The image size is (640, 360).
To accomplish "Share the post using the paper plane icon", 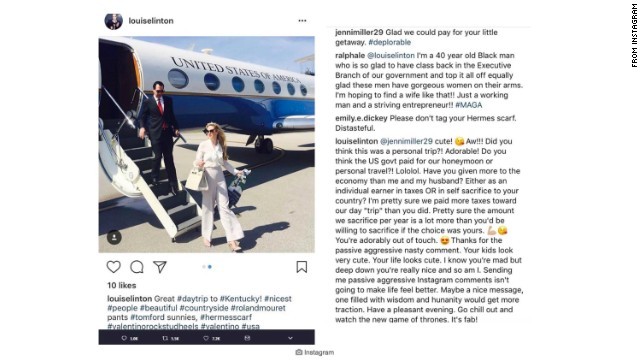I will coord(160,267).
